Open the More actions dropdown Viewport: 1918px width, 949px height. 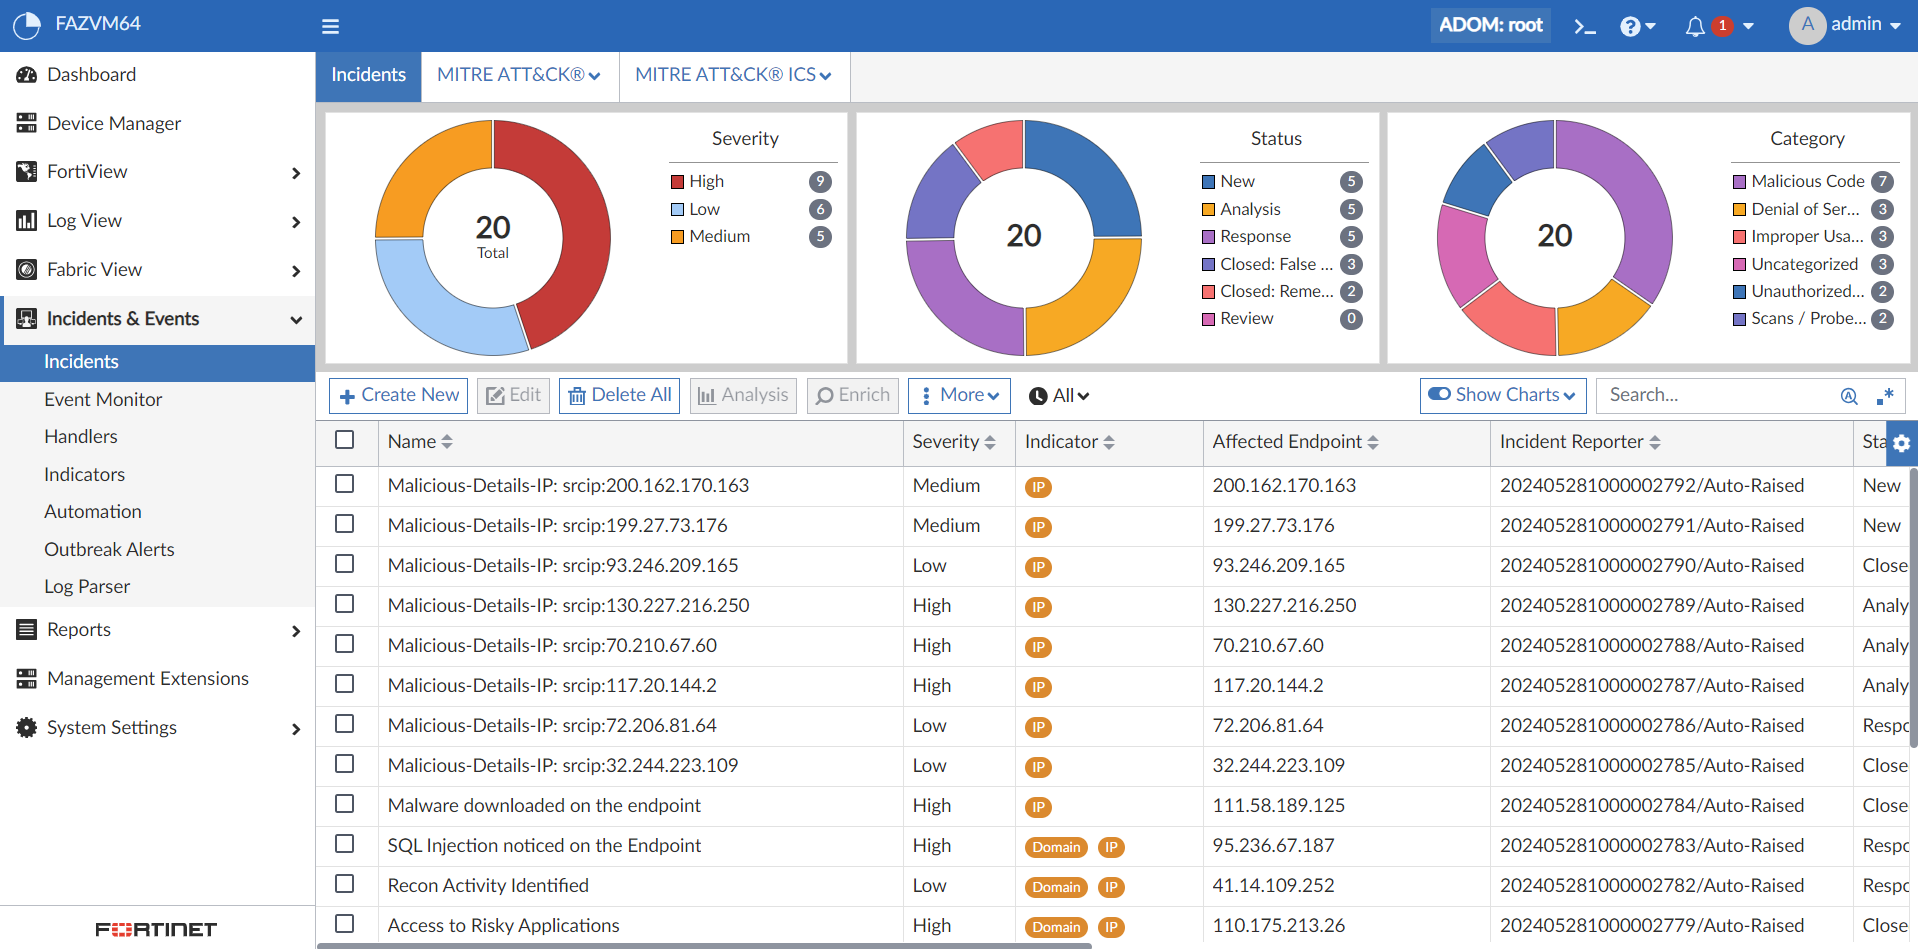(958, 395)
